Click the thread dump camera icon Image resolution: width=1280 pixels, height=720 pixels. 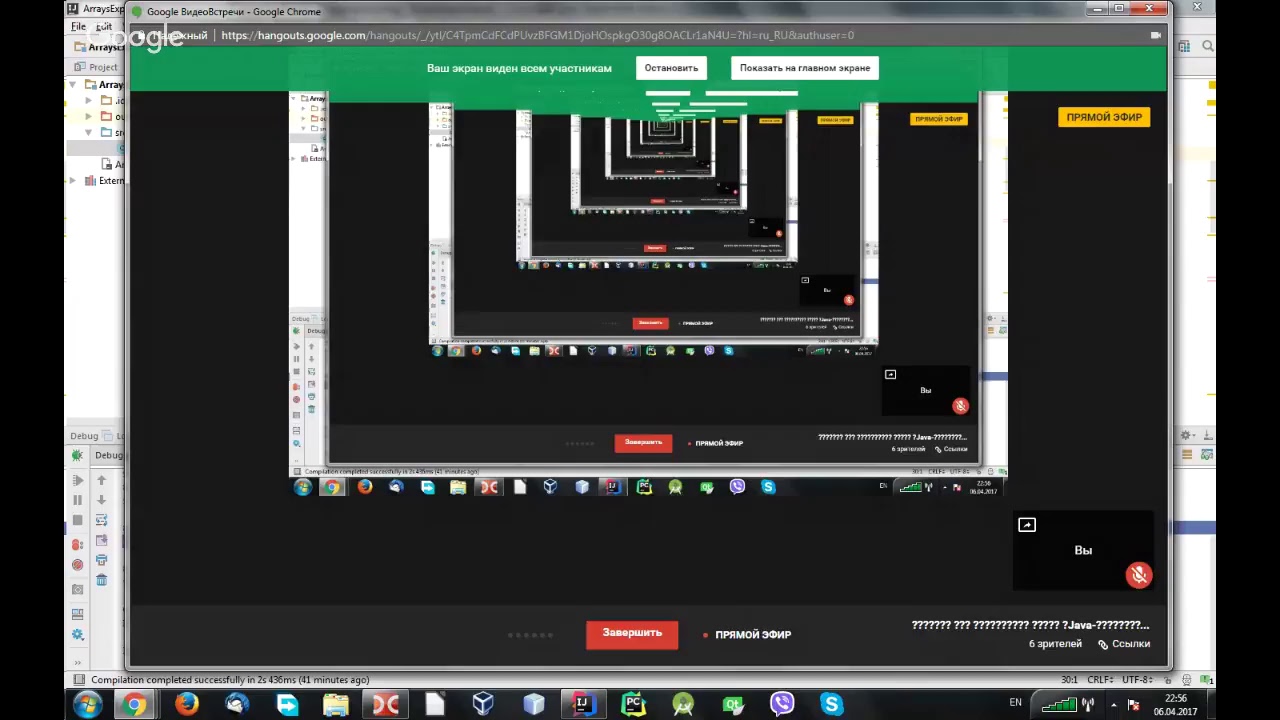[x=77, y=590]
